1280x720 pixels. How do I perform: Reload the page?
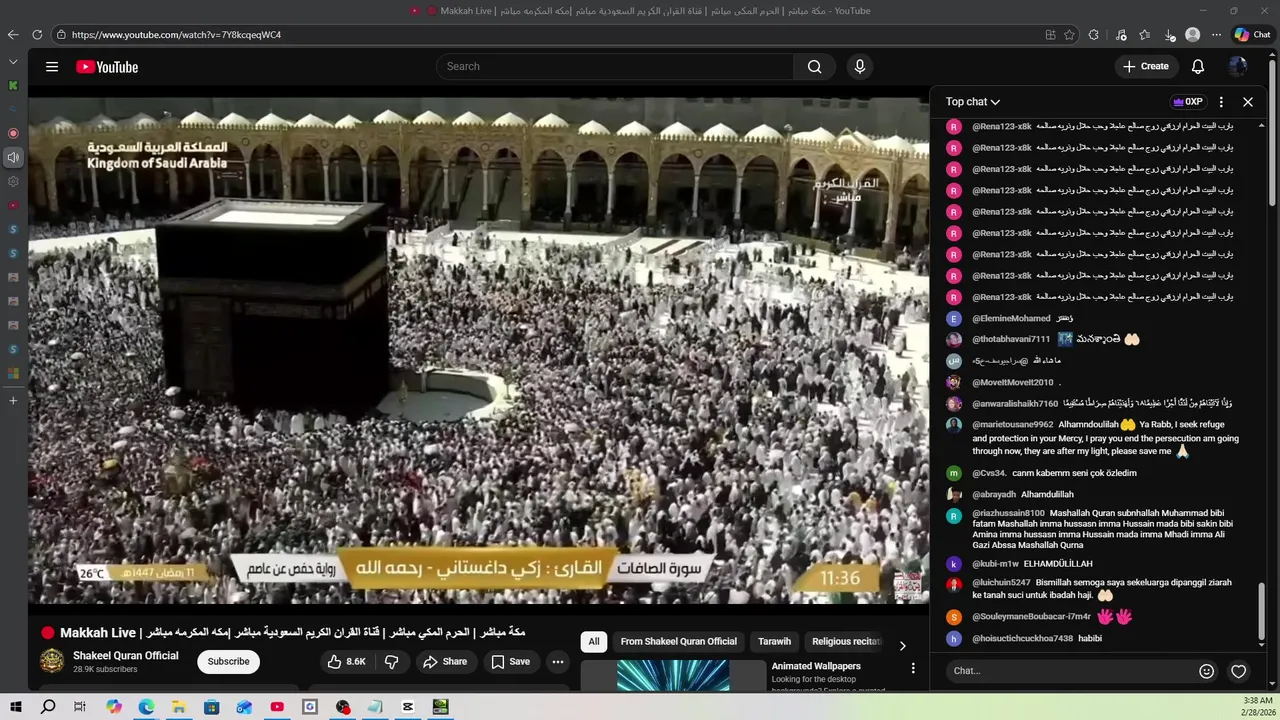[x=37, y=34]
